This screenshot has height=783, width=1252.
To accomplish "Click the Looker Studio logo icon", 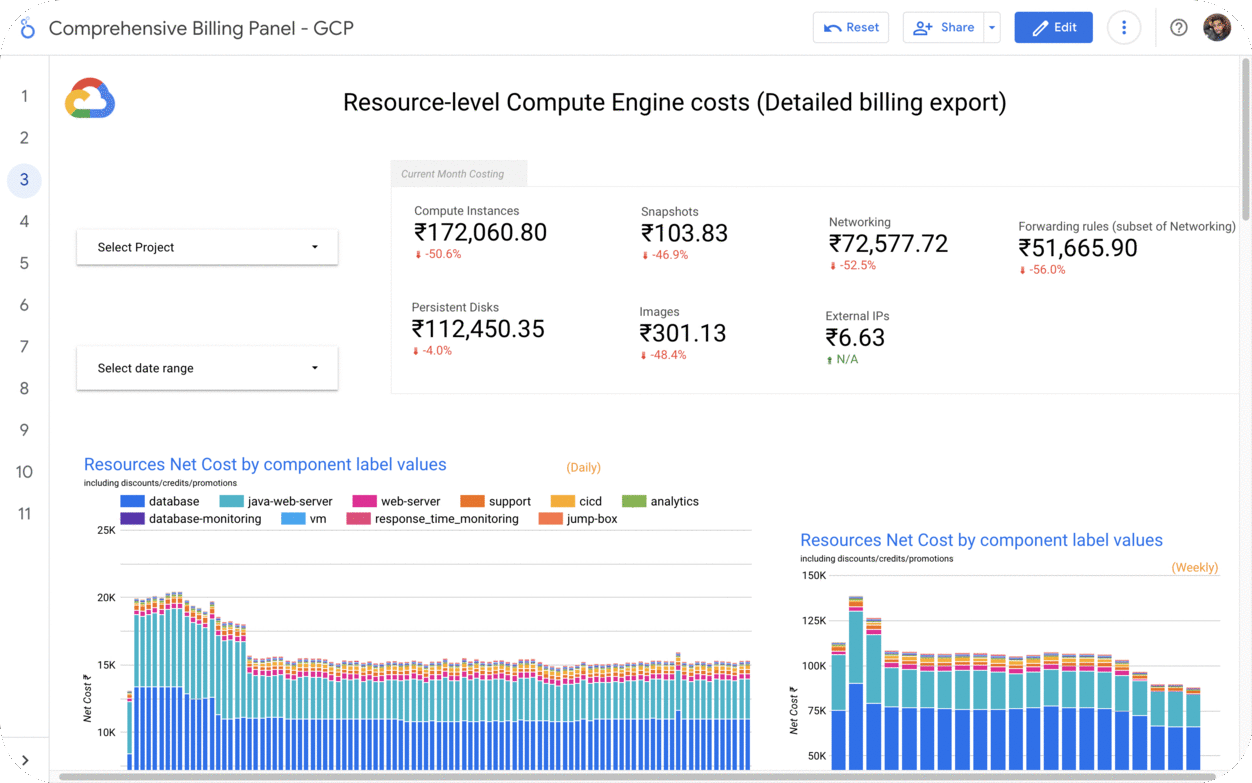I will click(x=27, y=28).
